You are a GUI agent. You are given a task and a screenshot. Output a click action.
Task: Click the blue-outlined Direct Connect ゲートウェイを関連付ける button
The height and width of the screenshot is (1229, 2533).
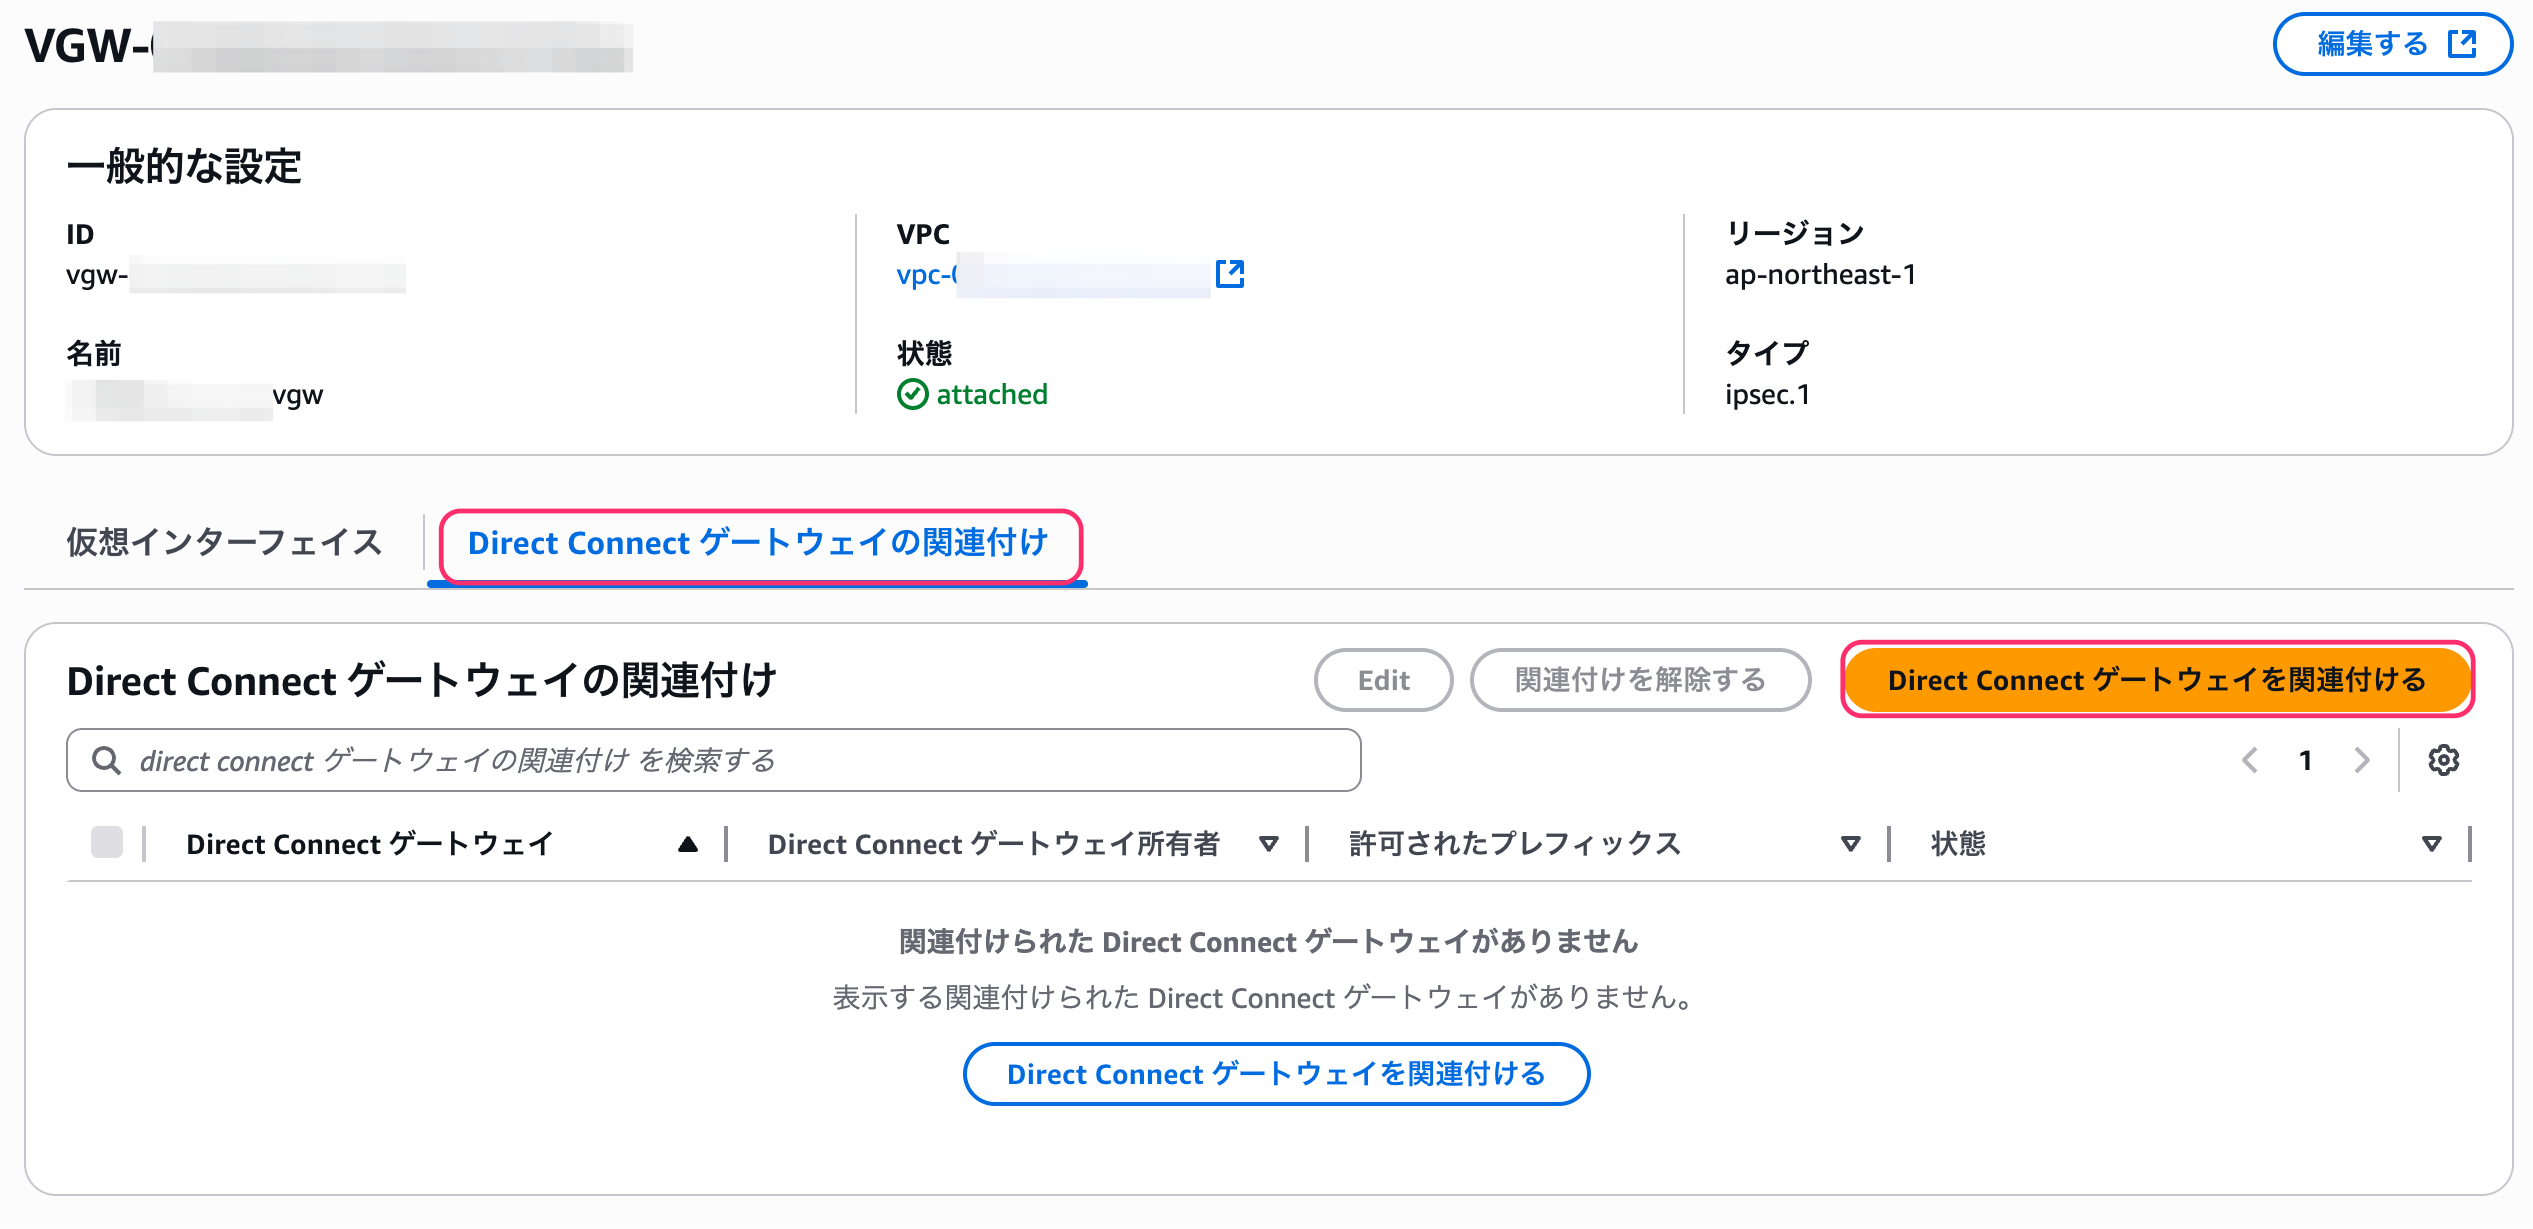click(x=1276, y=1074)
